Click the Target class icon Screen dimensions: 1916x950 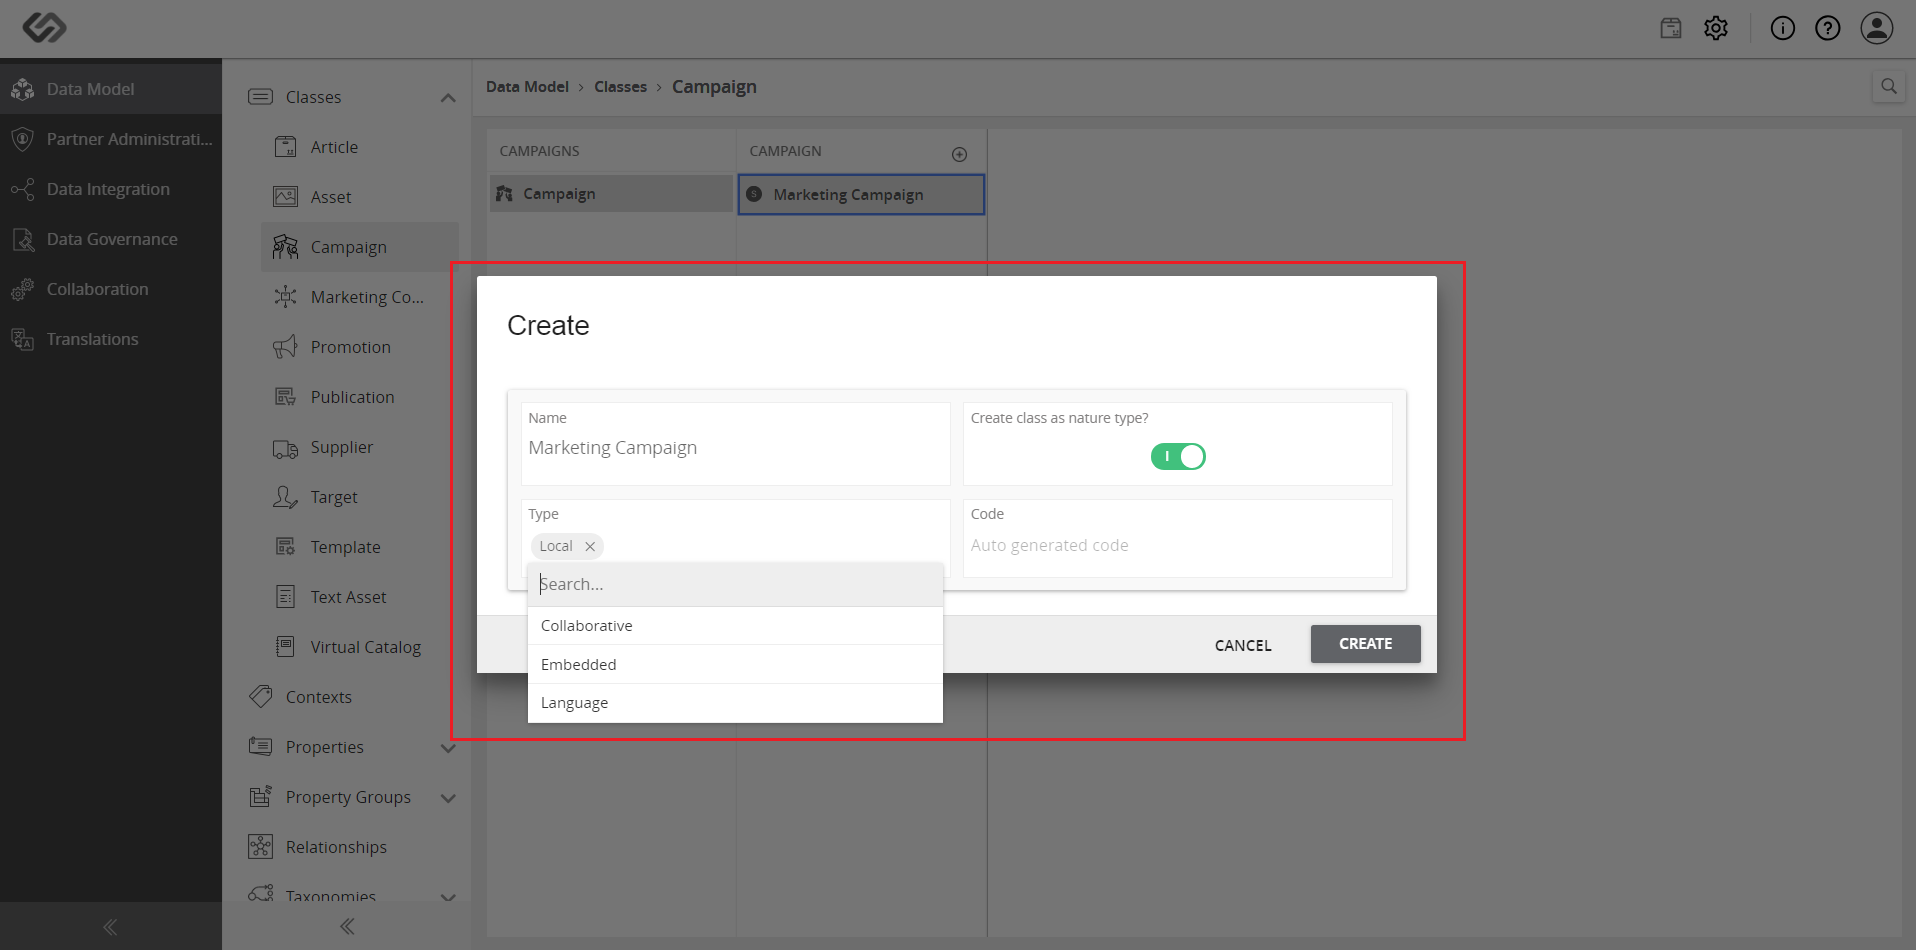285,497
